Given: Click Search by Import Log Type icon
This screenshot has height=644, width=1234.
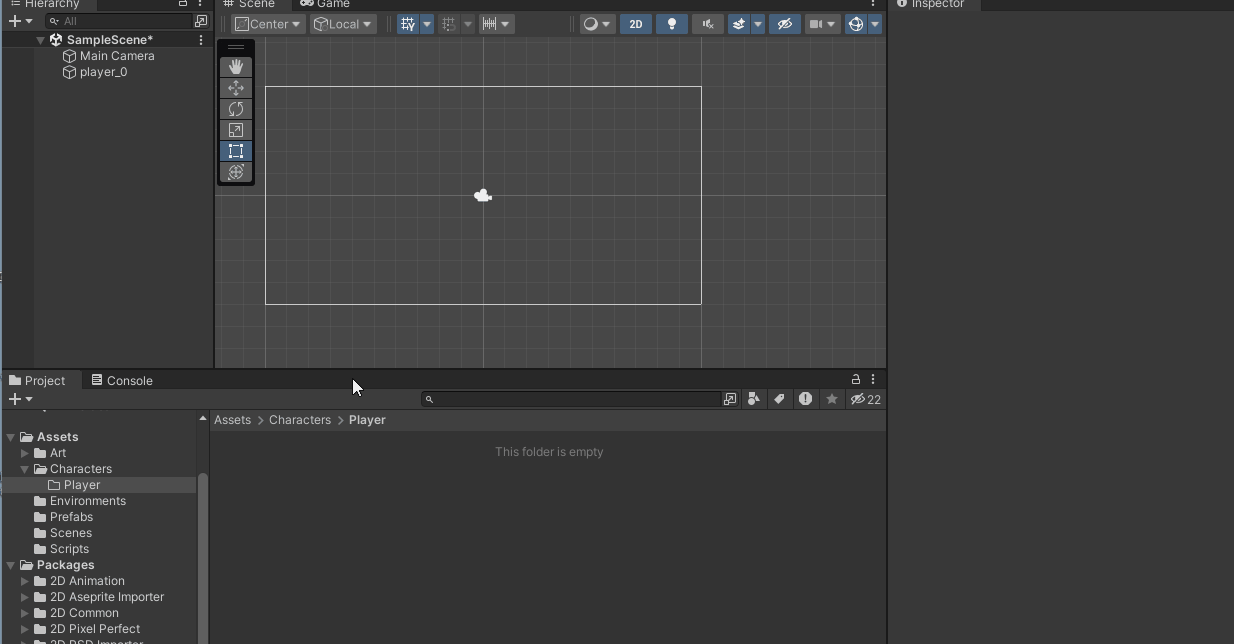Looking at the screenshot, I should tap(805, 399).
